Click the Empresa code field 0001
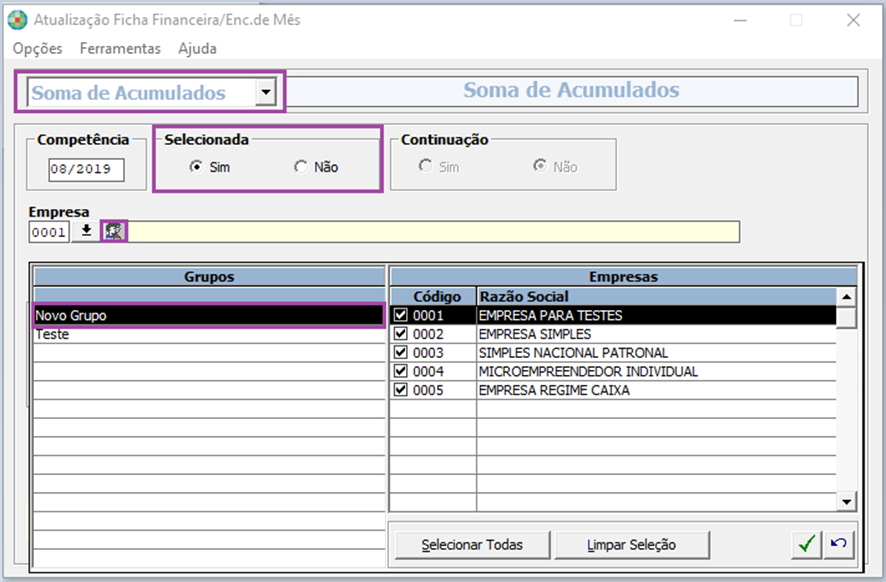This screenshot has width=886, height=582. point(49,232)
